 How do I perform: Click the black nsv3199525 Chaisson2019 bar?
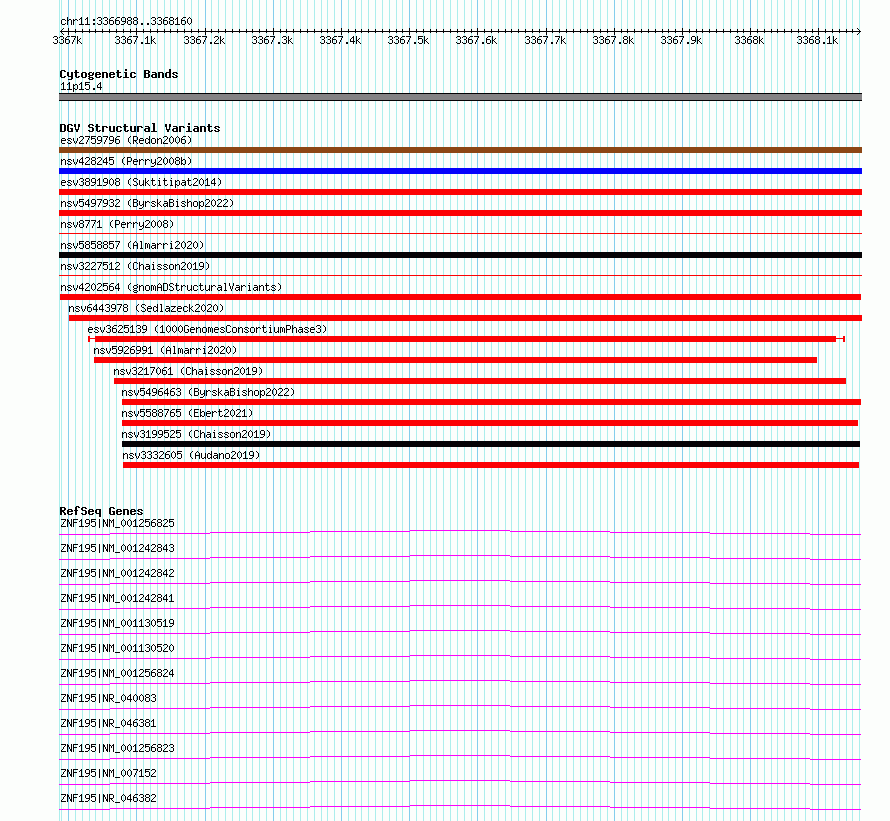(491, 444)
